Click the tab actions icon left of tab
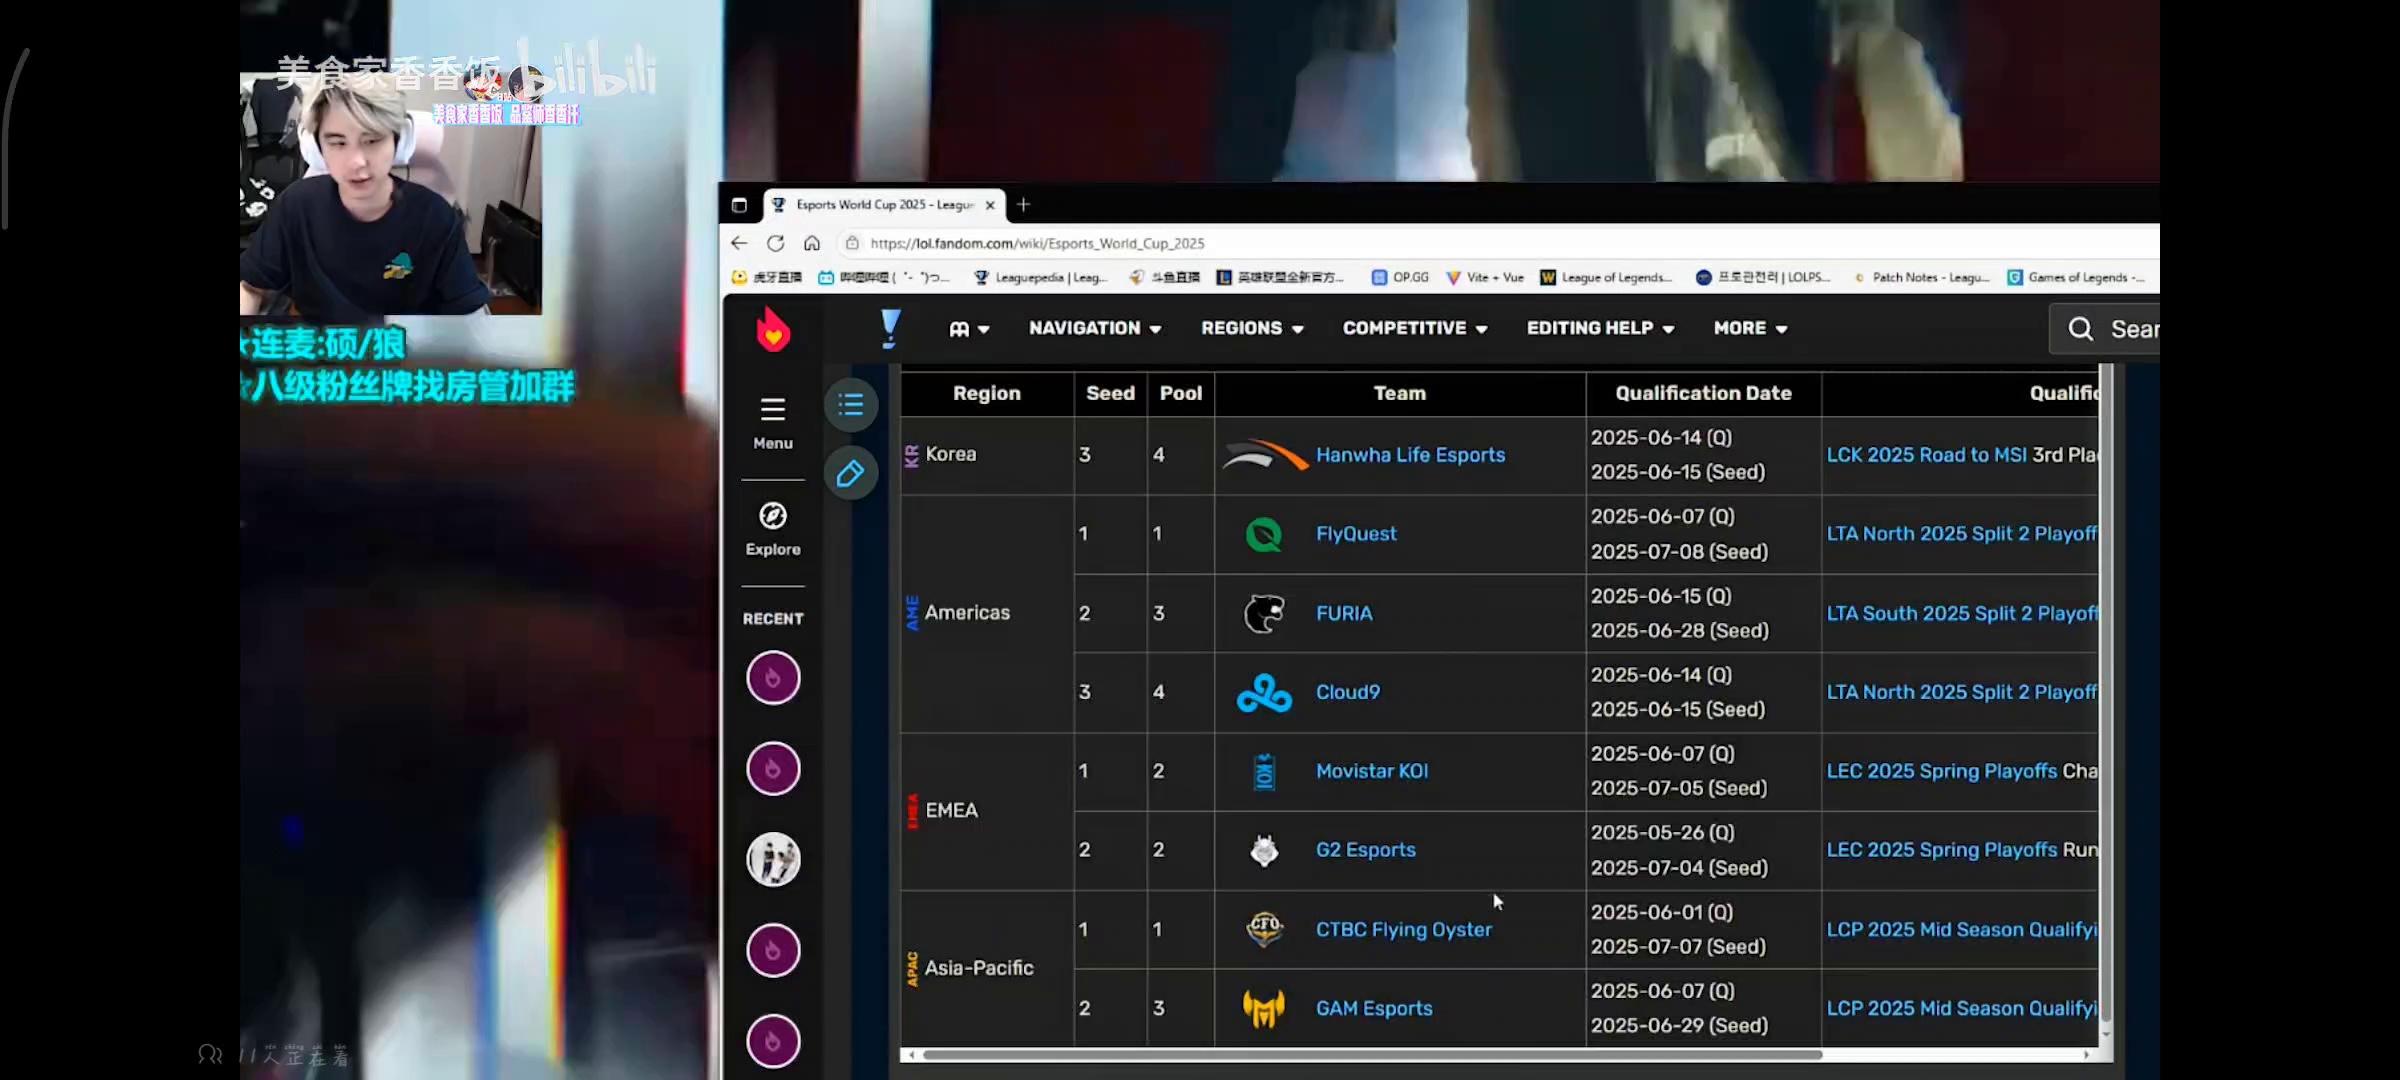Viewport: 2400px width, 1080px height. pos(739,205)
